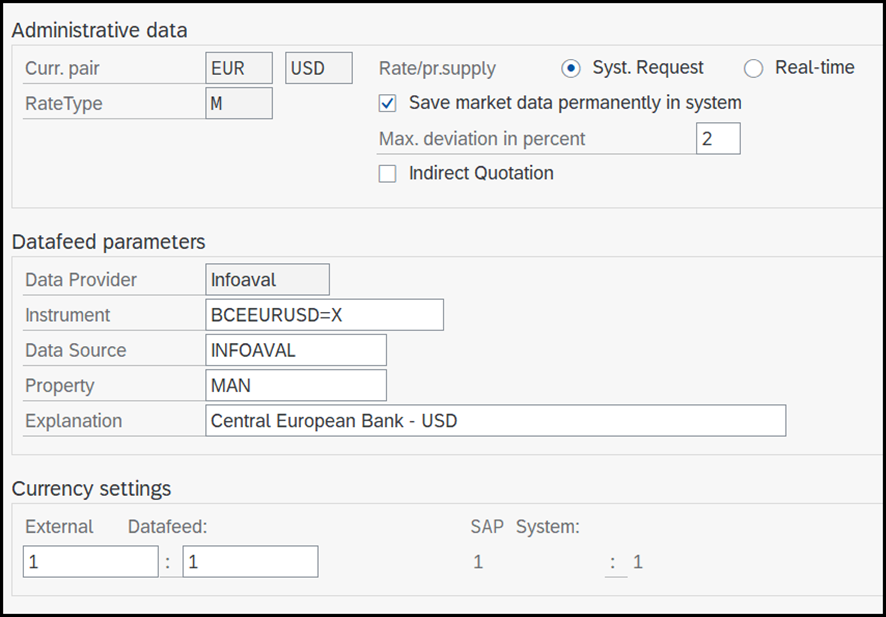
Task: Select the Property field containing MAN
Action: 295,385
